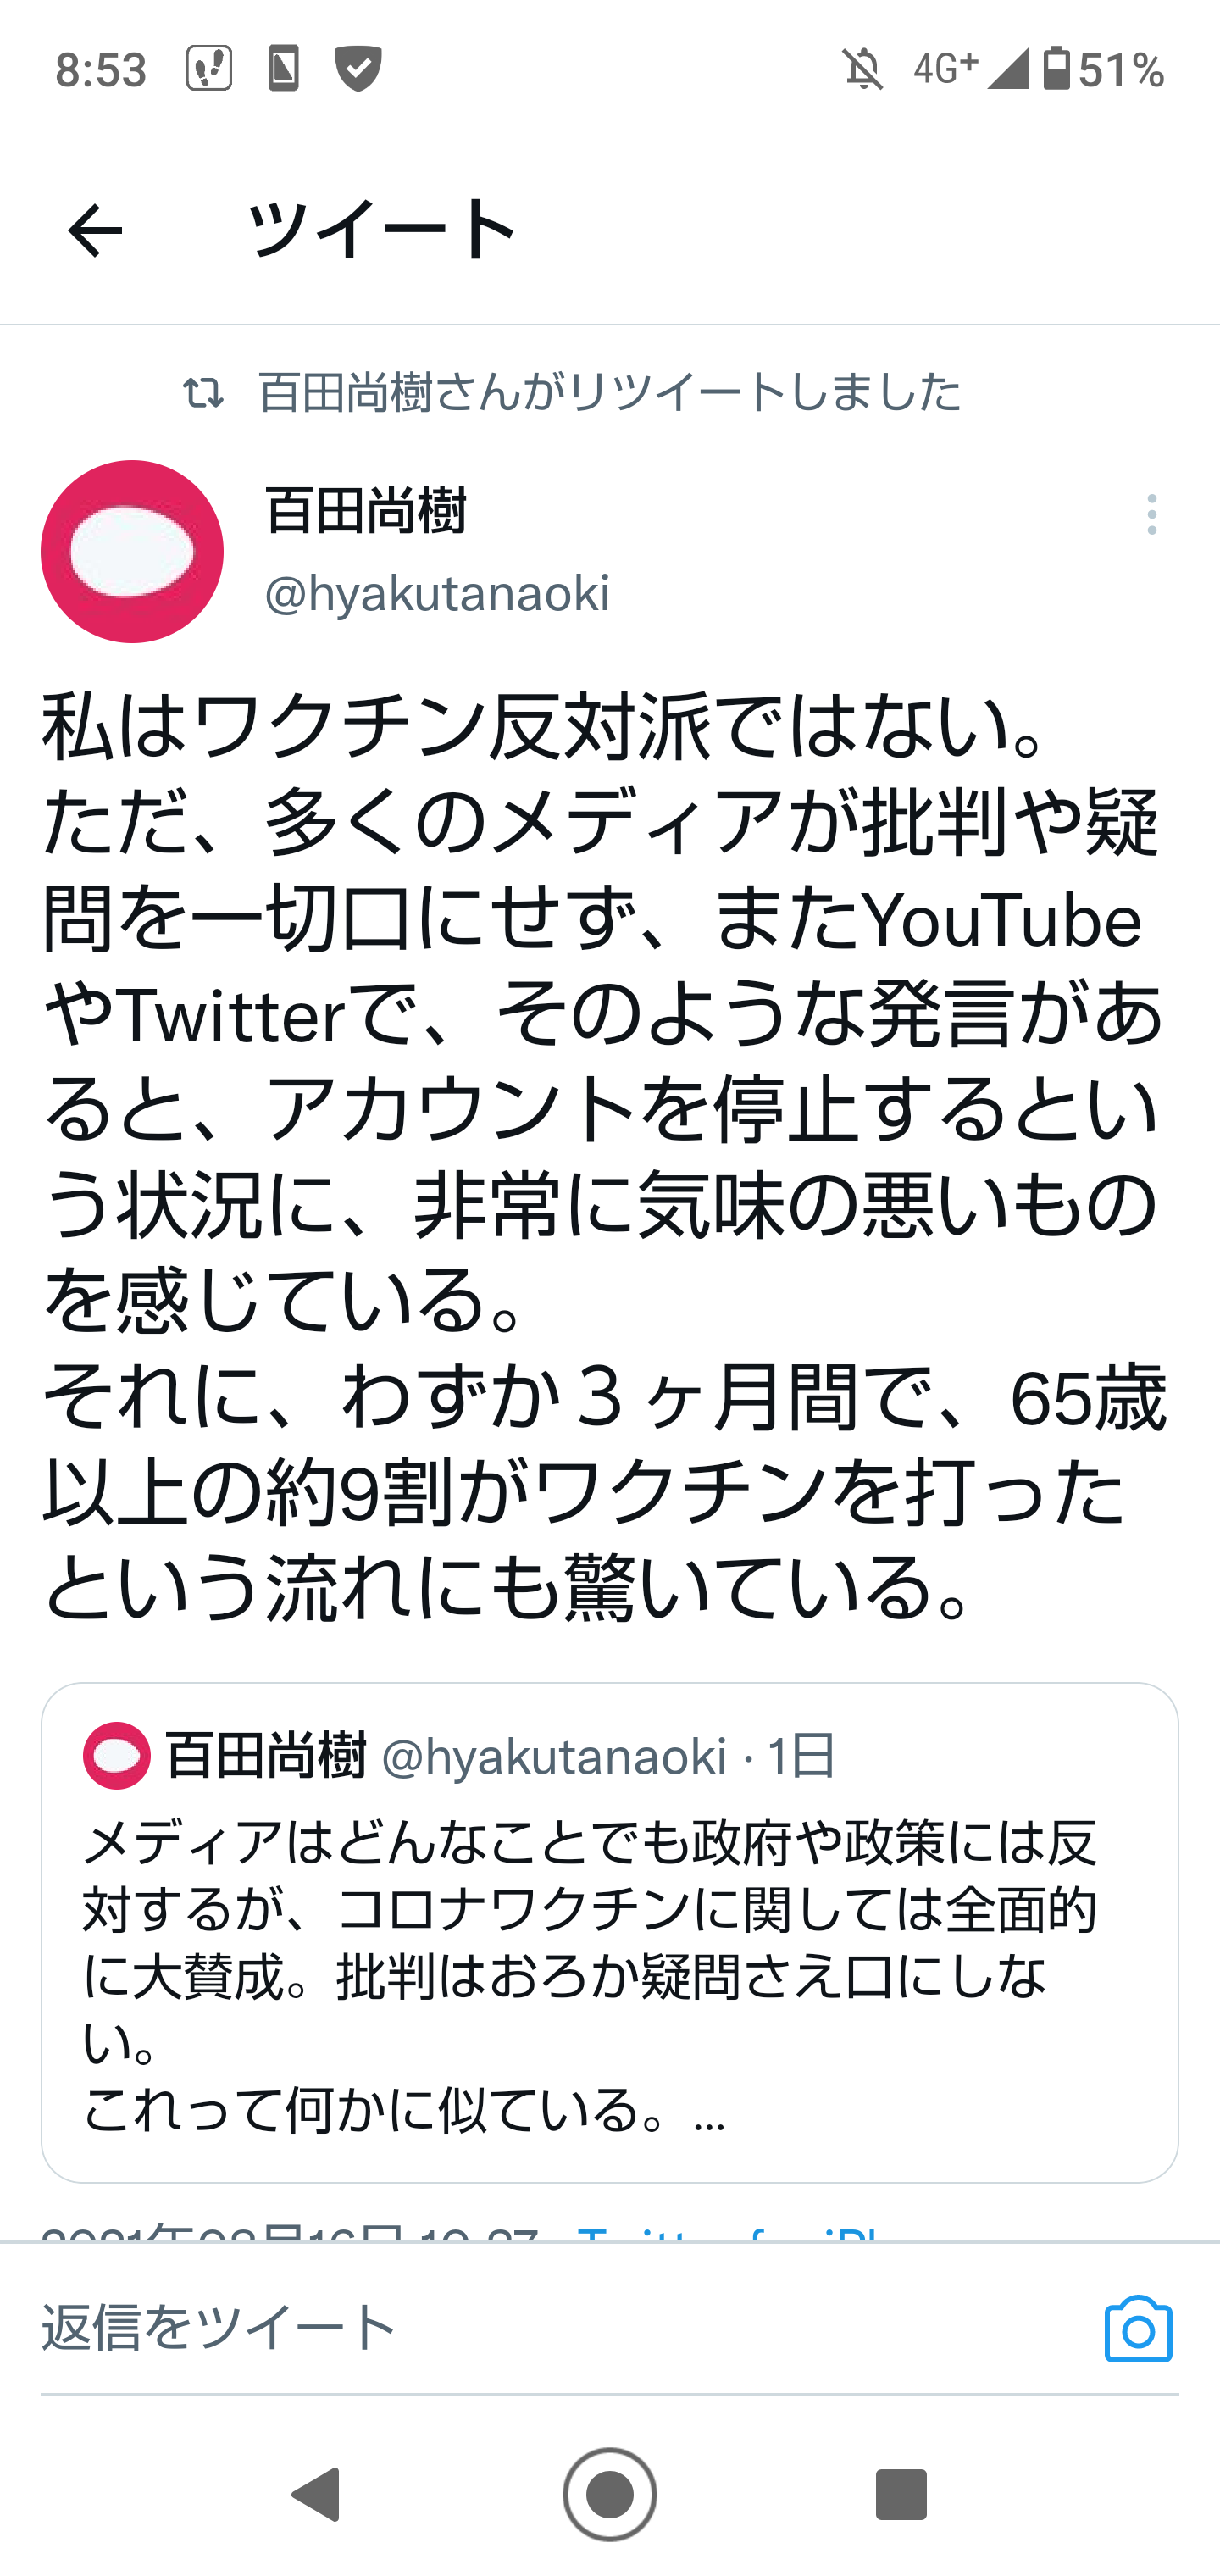Open 百田尚樹's large profile avatar

132,551
